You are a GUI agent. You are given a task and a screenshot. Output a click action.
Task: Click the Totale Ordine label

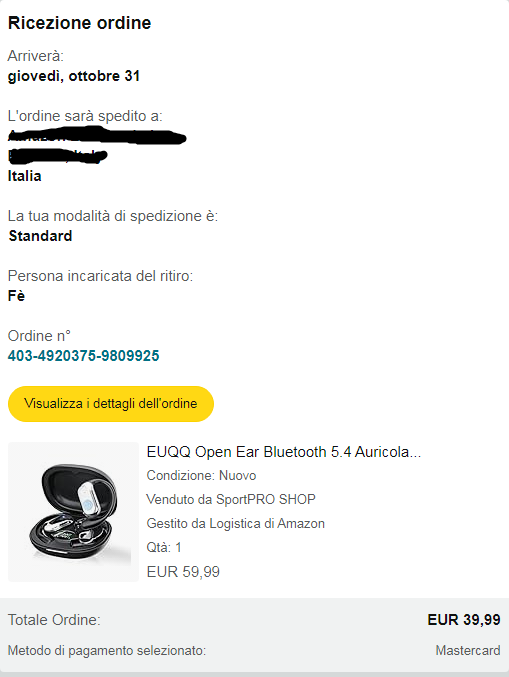[x=54, y=620]
